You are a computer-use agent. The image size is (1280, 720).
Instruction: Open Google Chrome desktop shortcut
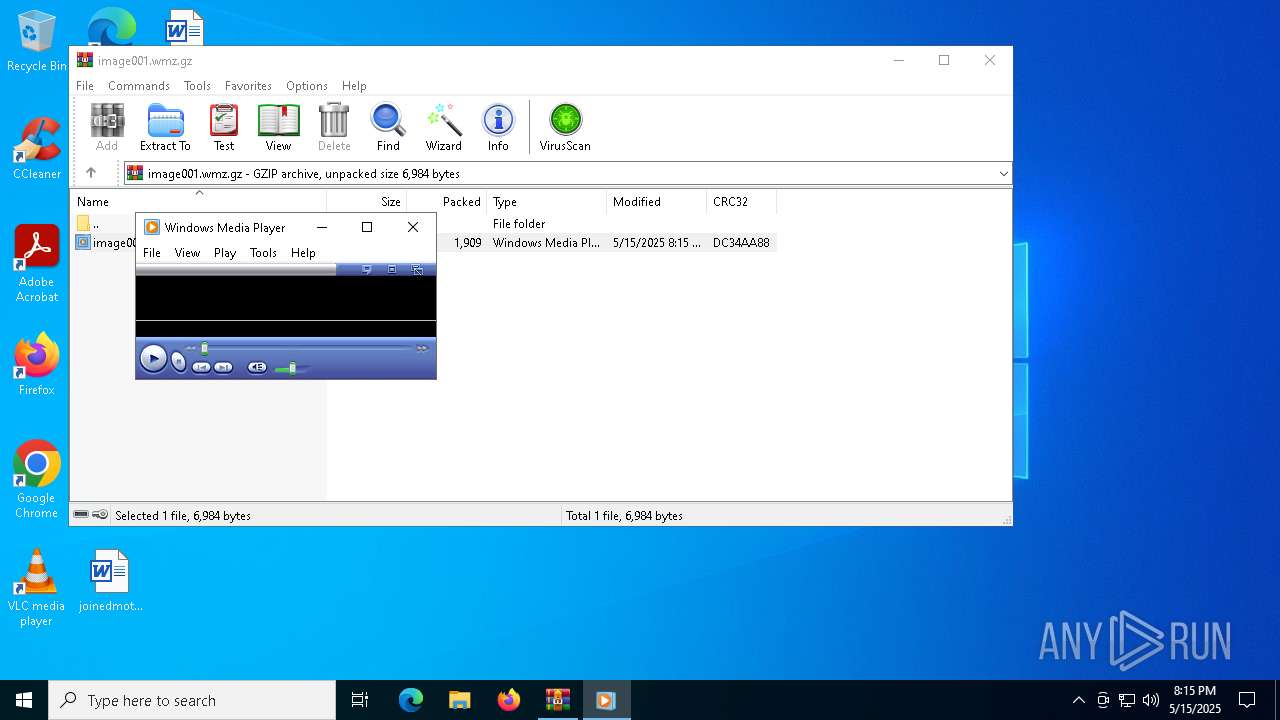tap(37, 480)
